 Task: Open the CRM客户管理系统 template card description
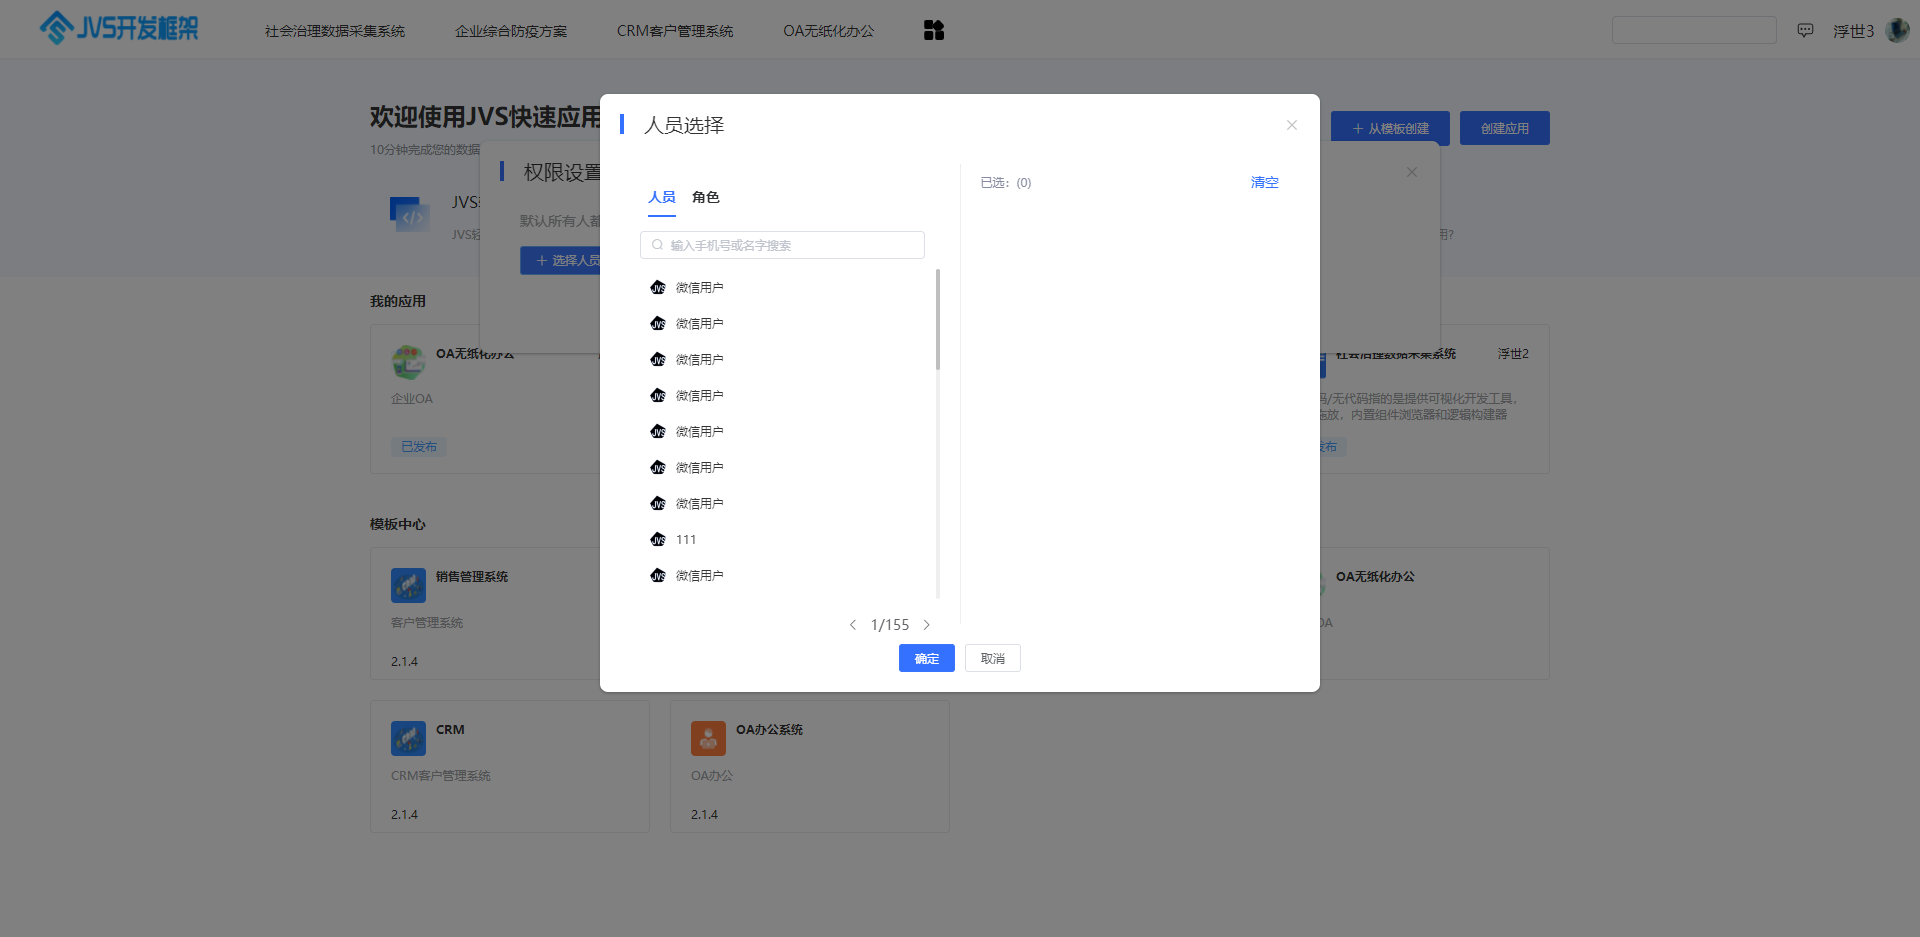click(441, 776)
